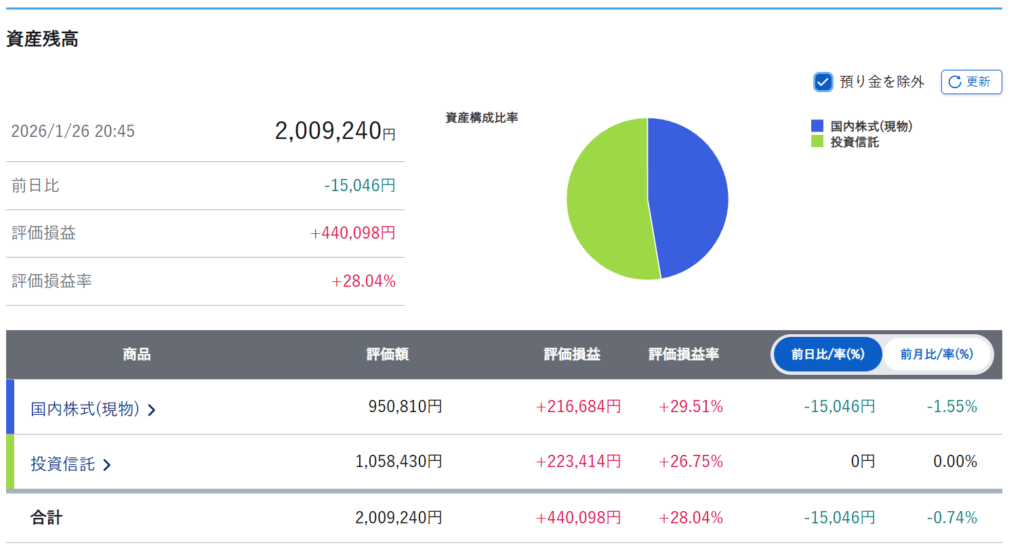
Task: Click chevron arrow beside 投資信託
Action: coord(107,464)
